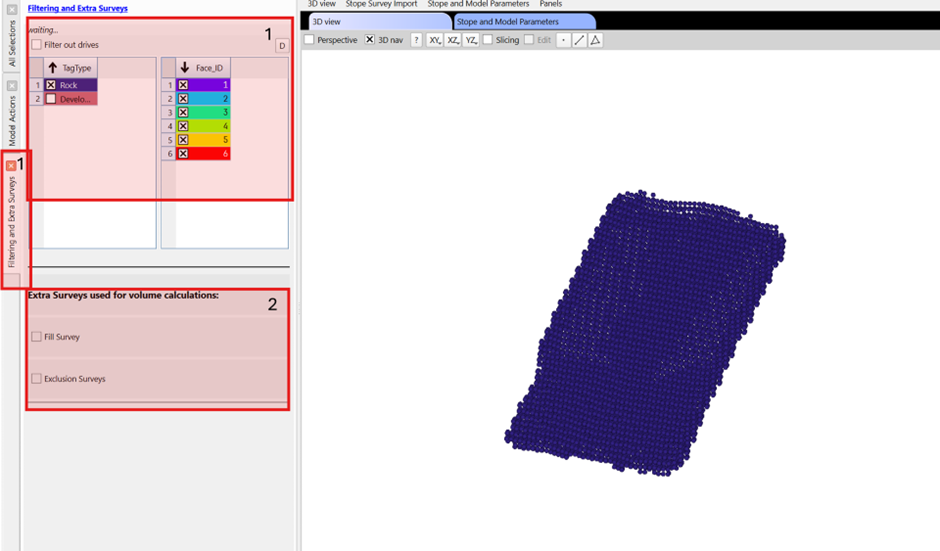This screenshot has height=551, width=940.
Task: Toggle the Perspective checkbox
Action: coord(309,40)
